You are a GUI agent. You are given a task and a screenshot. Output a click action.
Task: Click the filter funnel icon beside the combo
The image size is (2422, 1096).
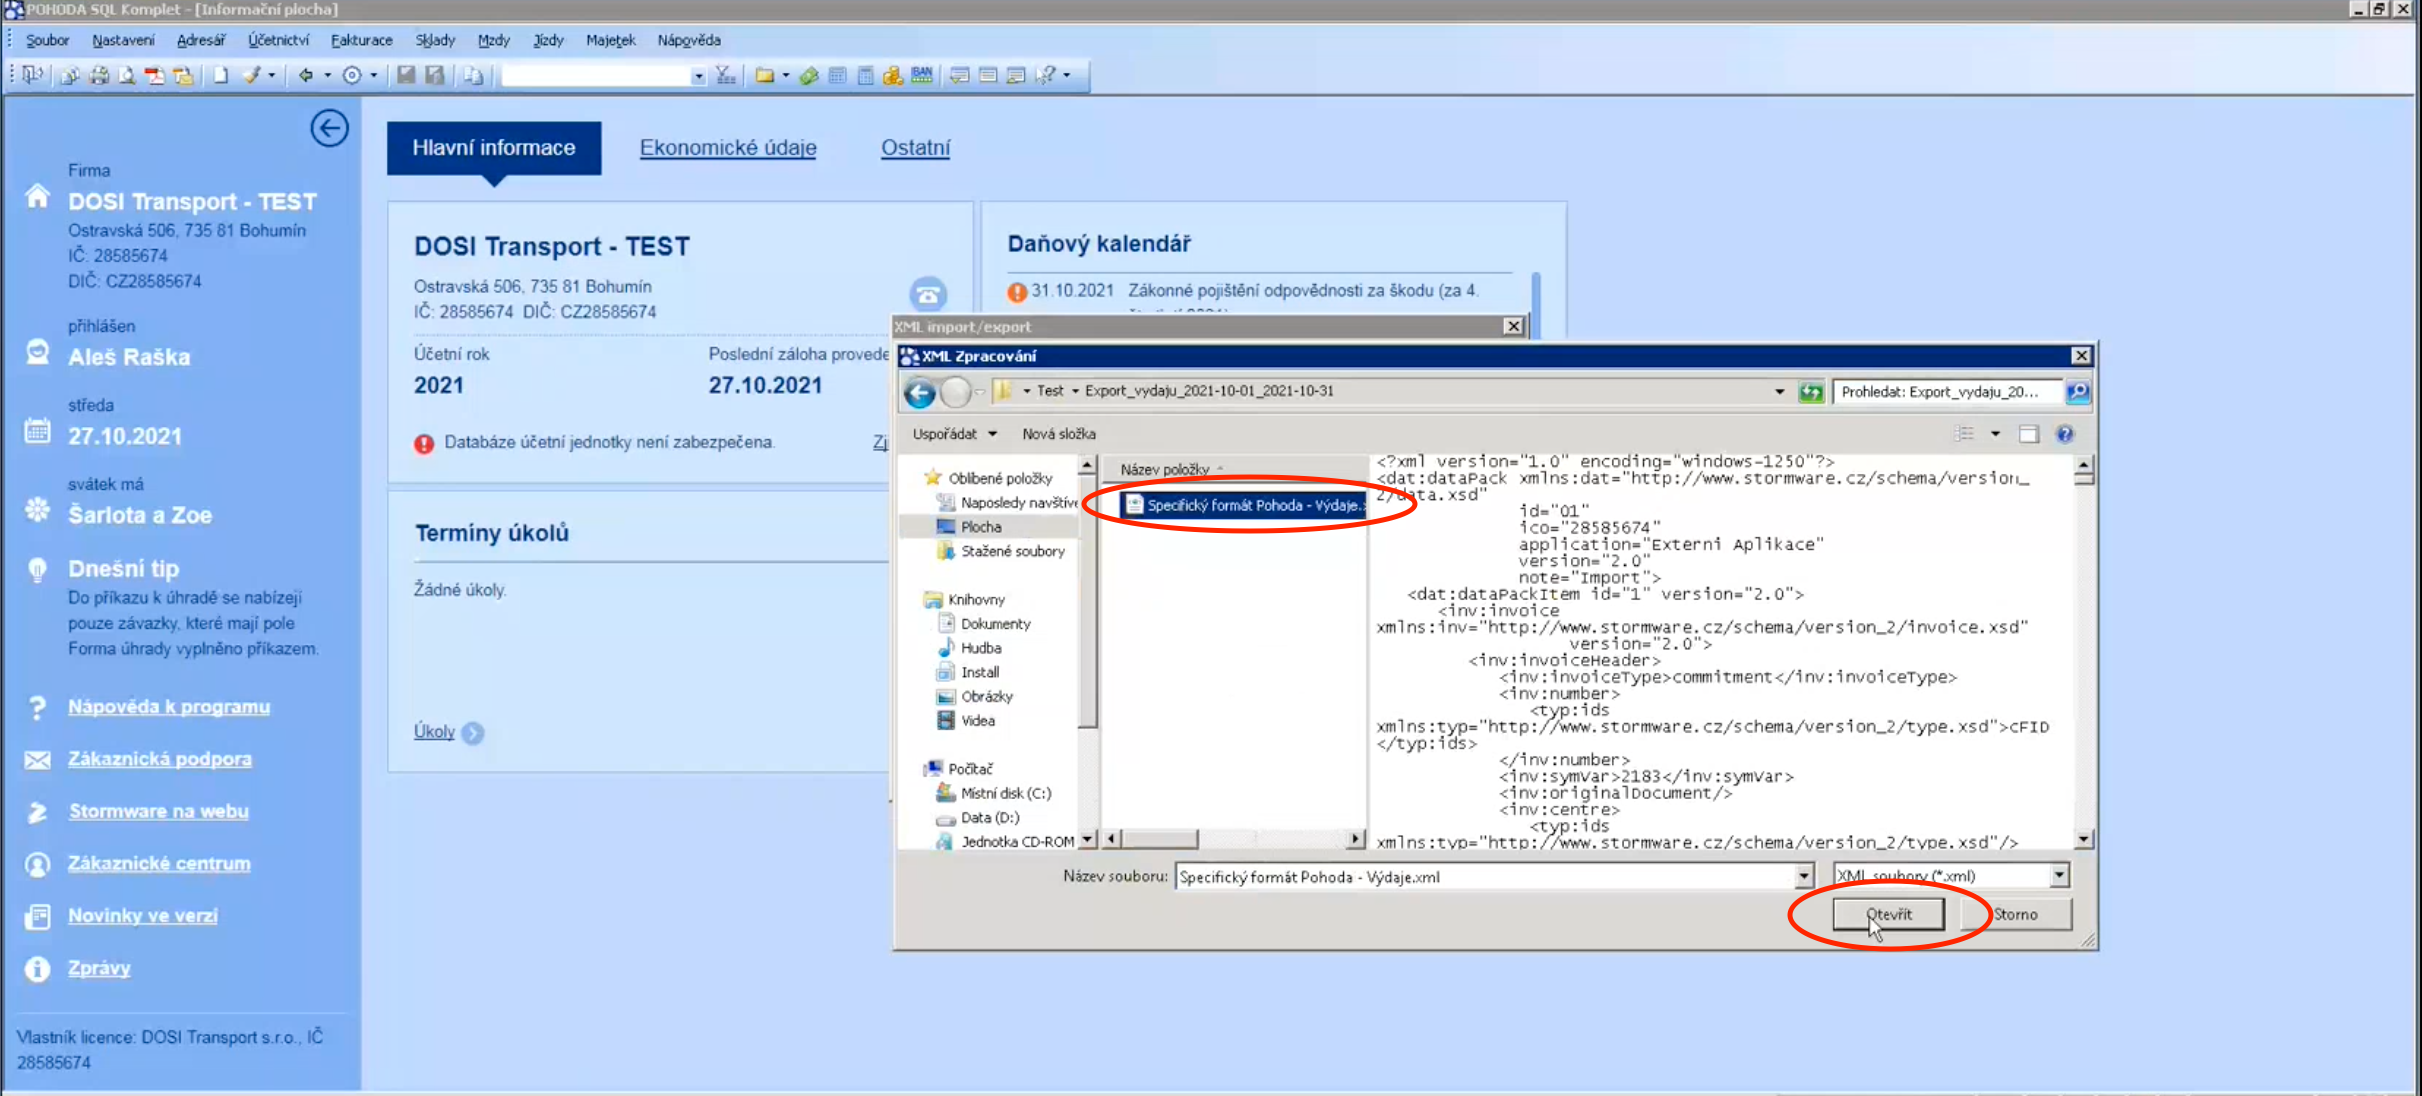point(726,75)
